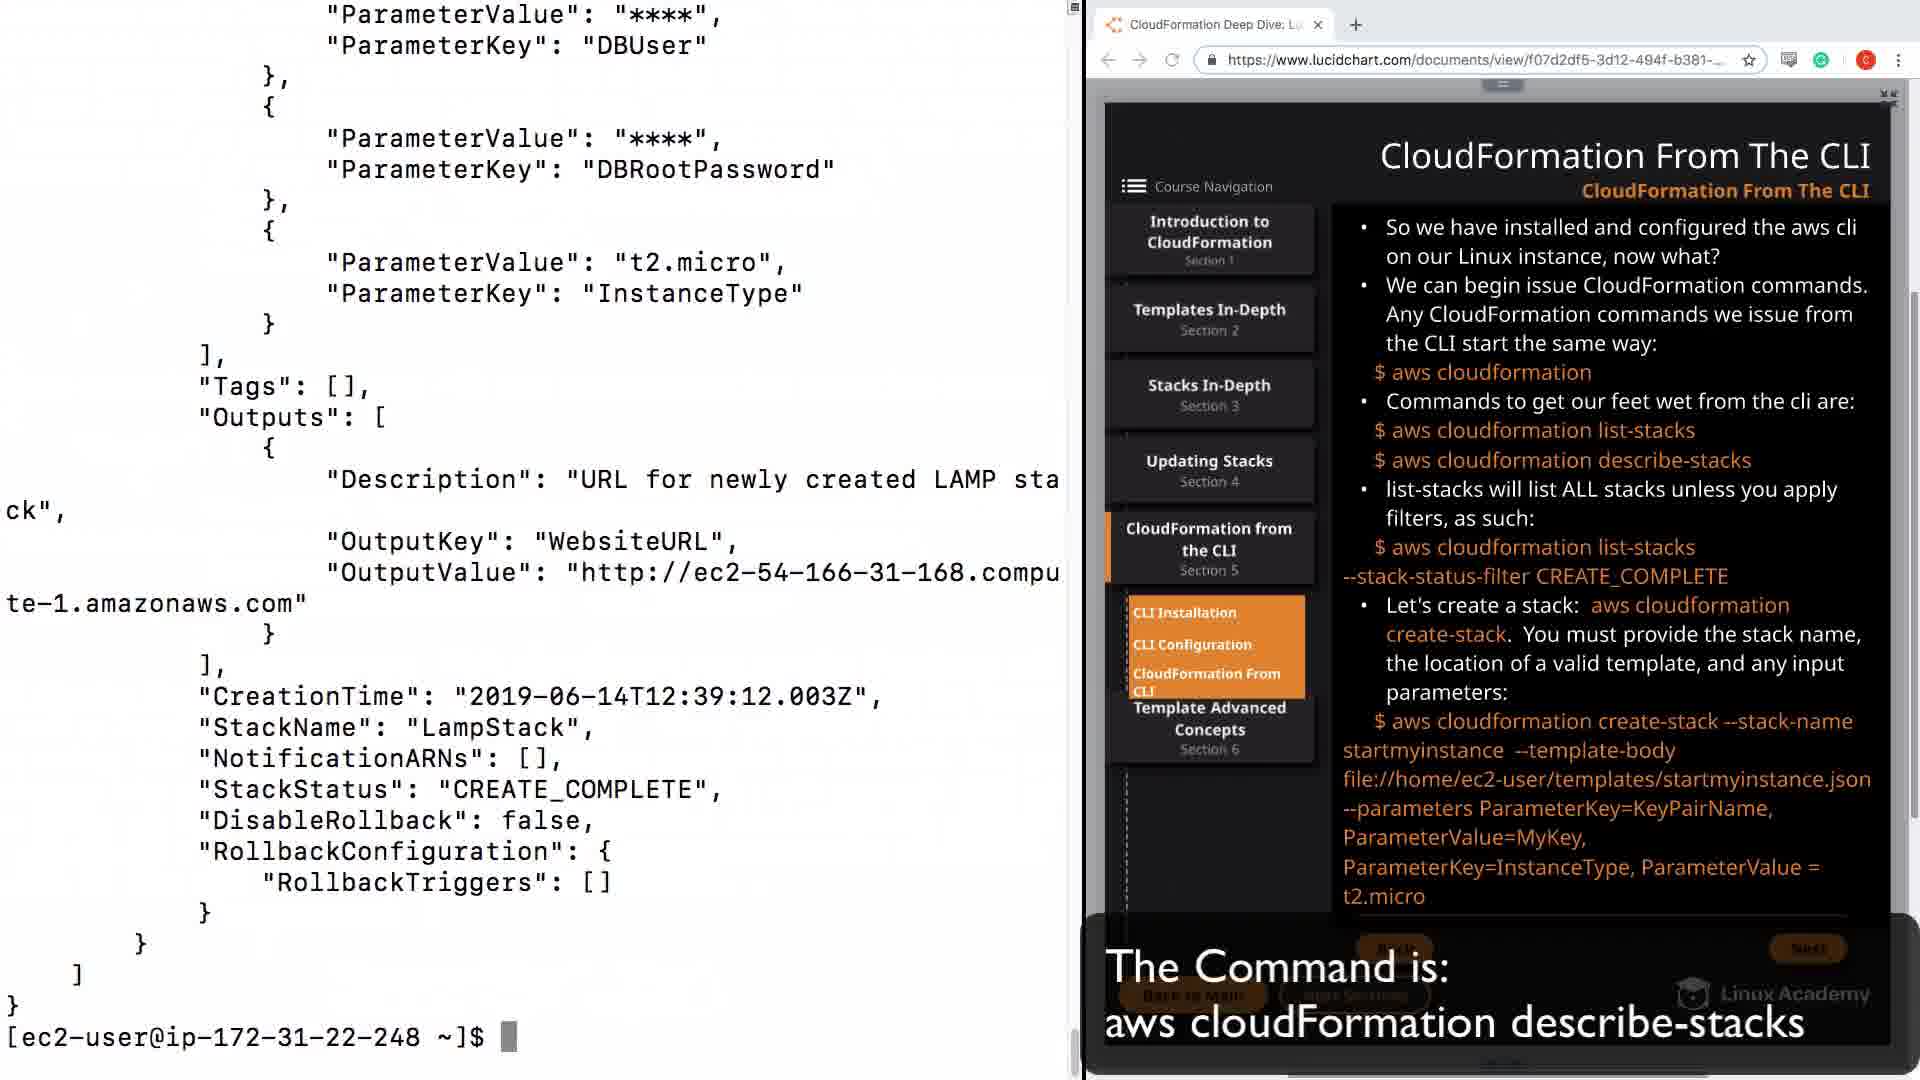1920x1080 pixels.
Task: Open Updating Stacks Section 4
Action: click(1209, 470)
